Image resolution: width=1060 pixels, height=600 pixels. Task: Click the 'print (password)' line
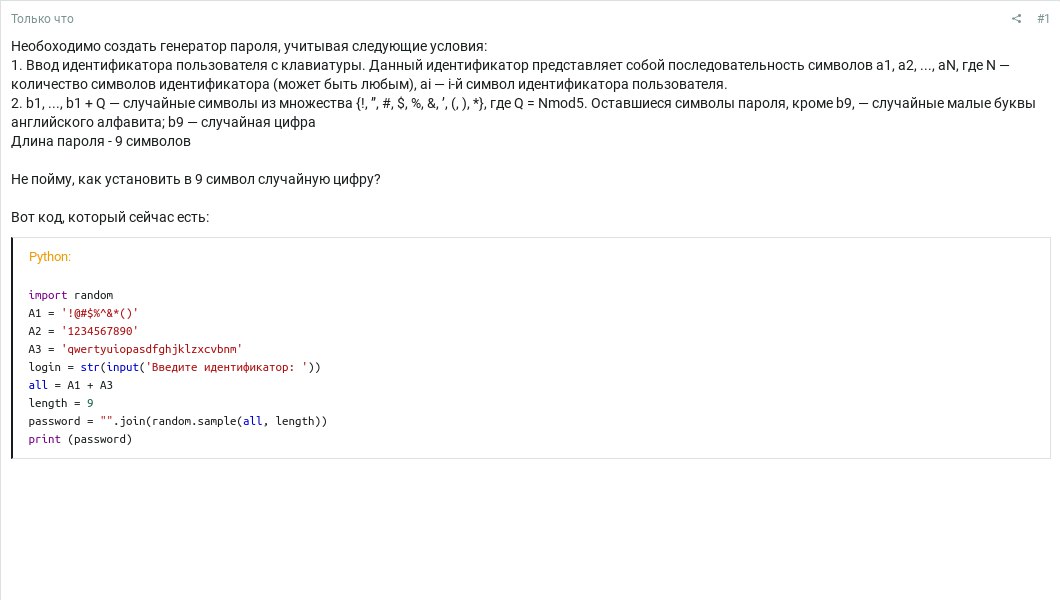click(80, 439)
